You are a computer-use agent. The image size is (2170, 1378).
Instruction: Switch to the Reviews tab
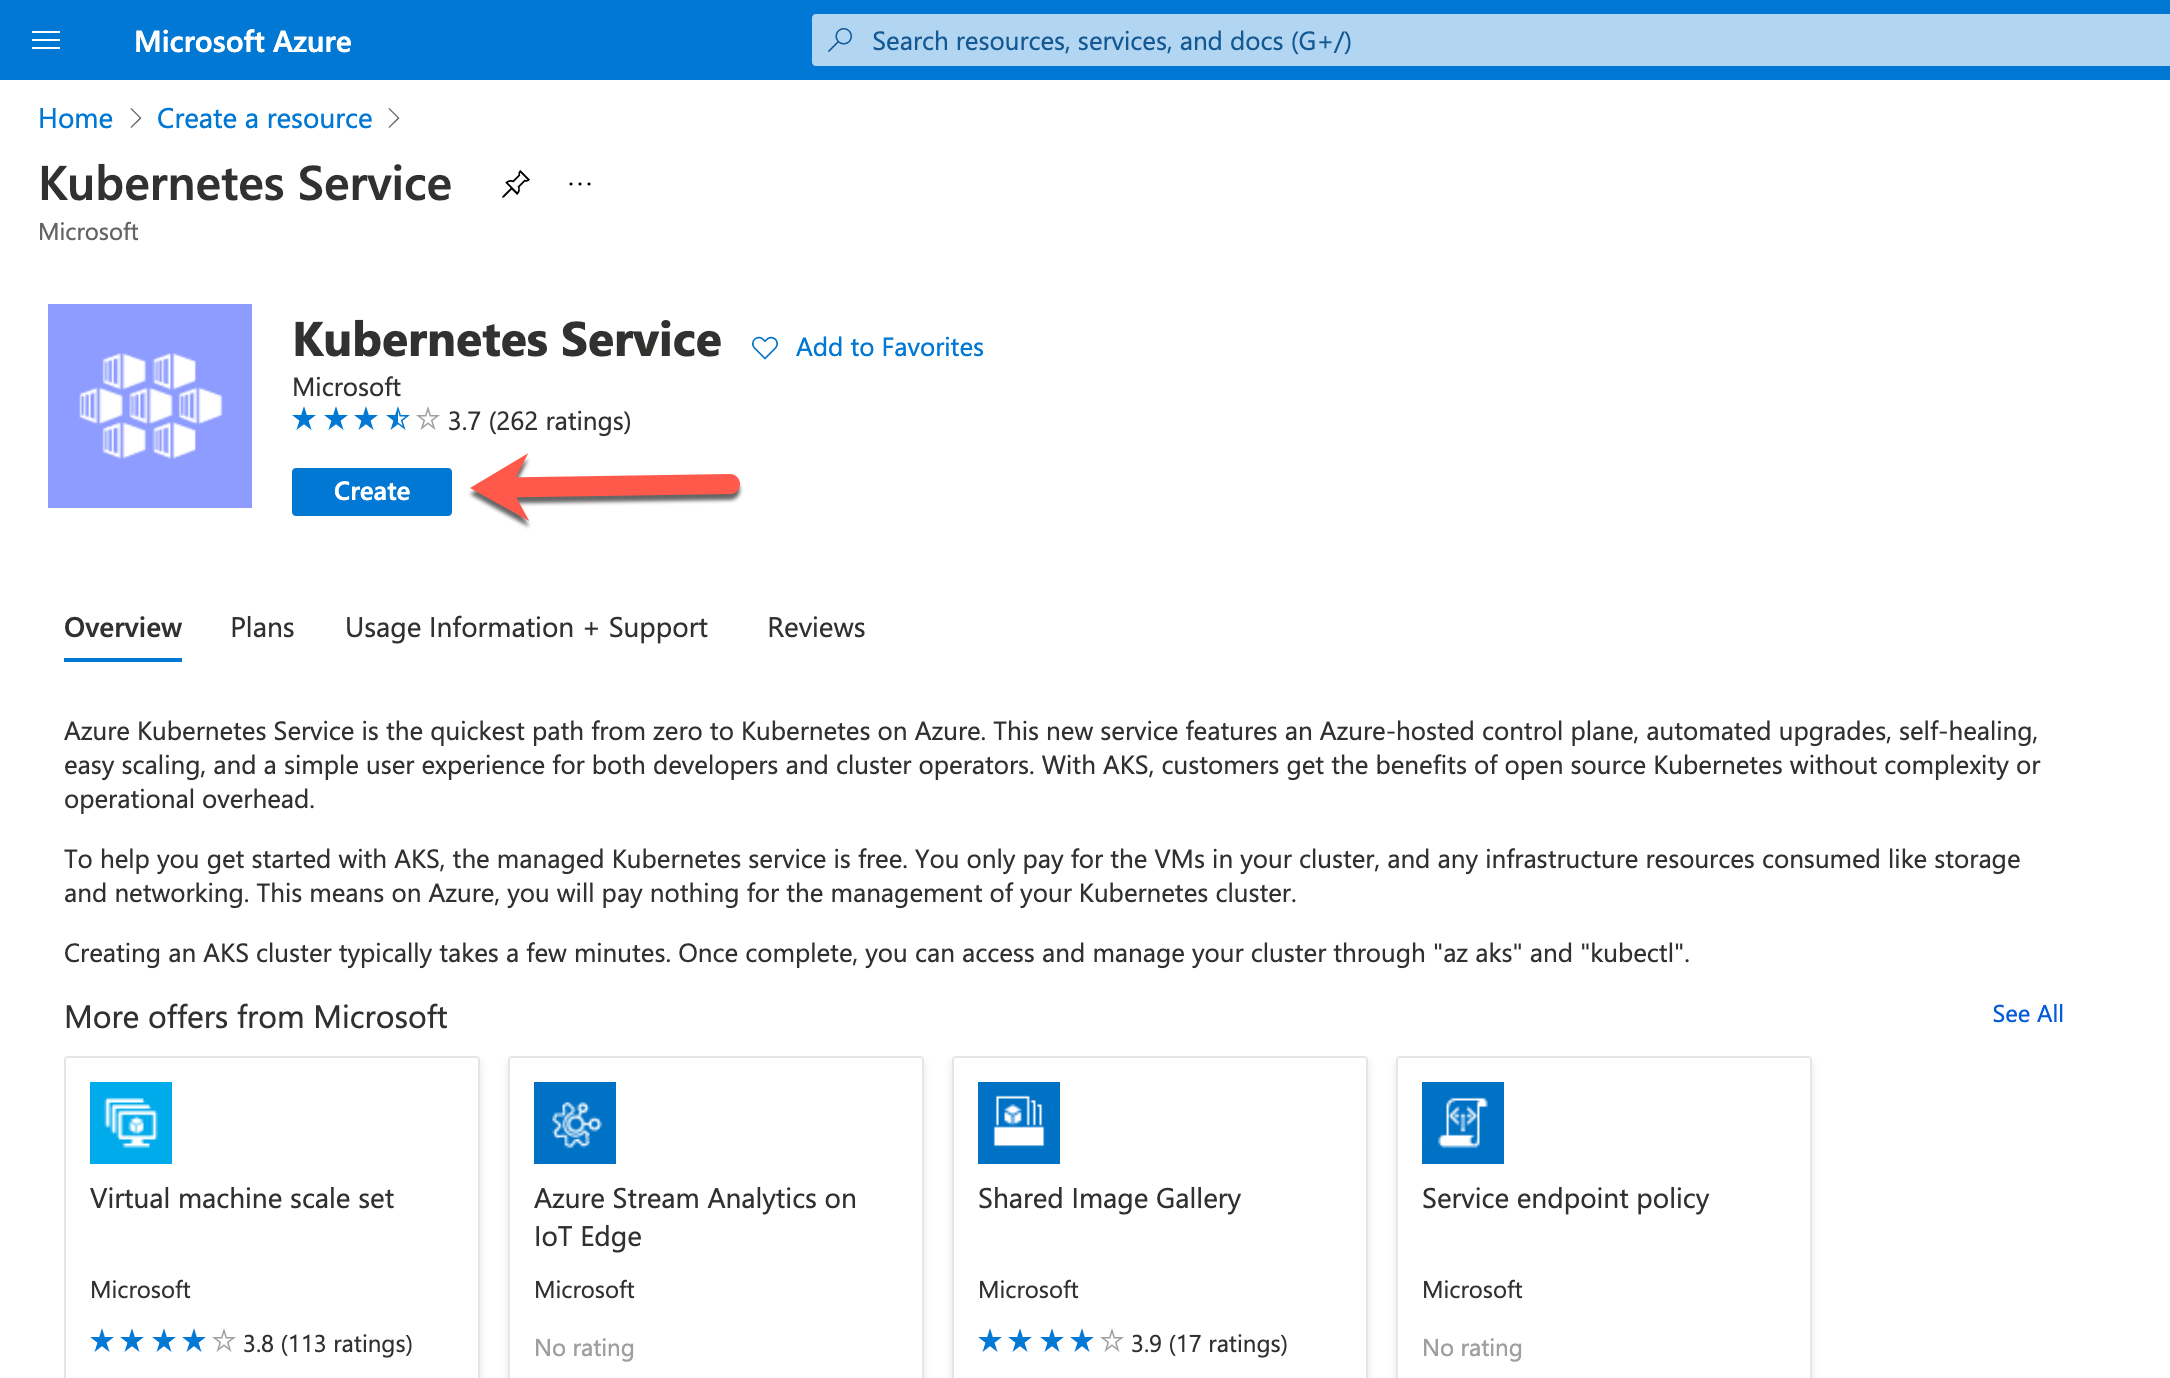tap(816, 627)
